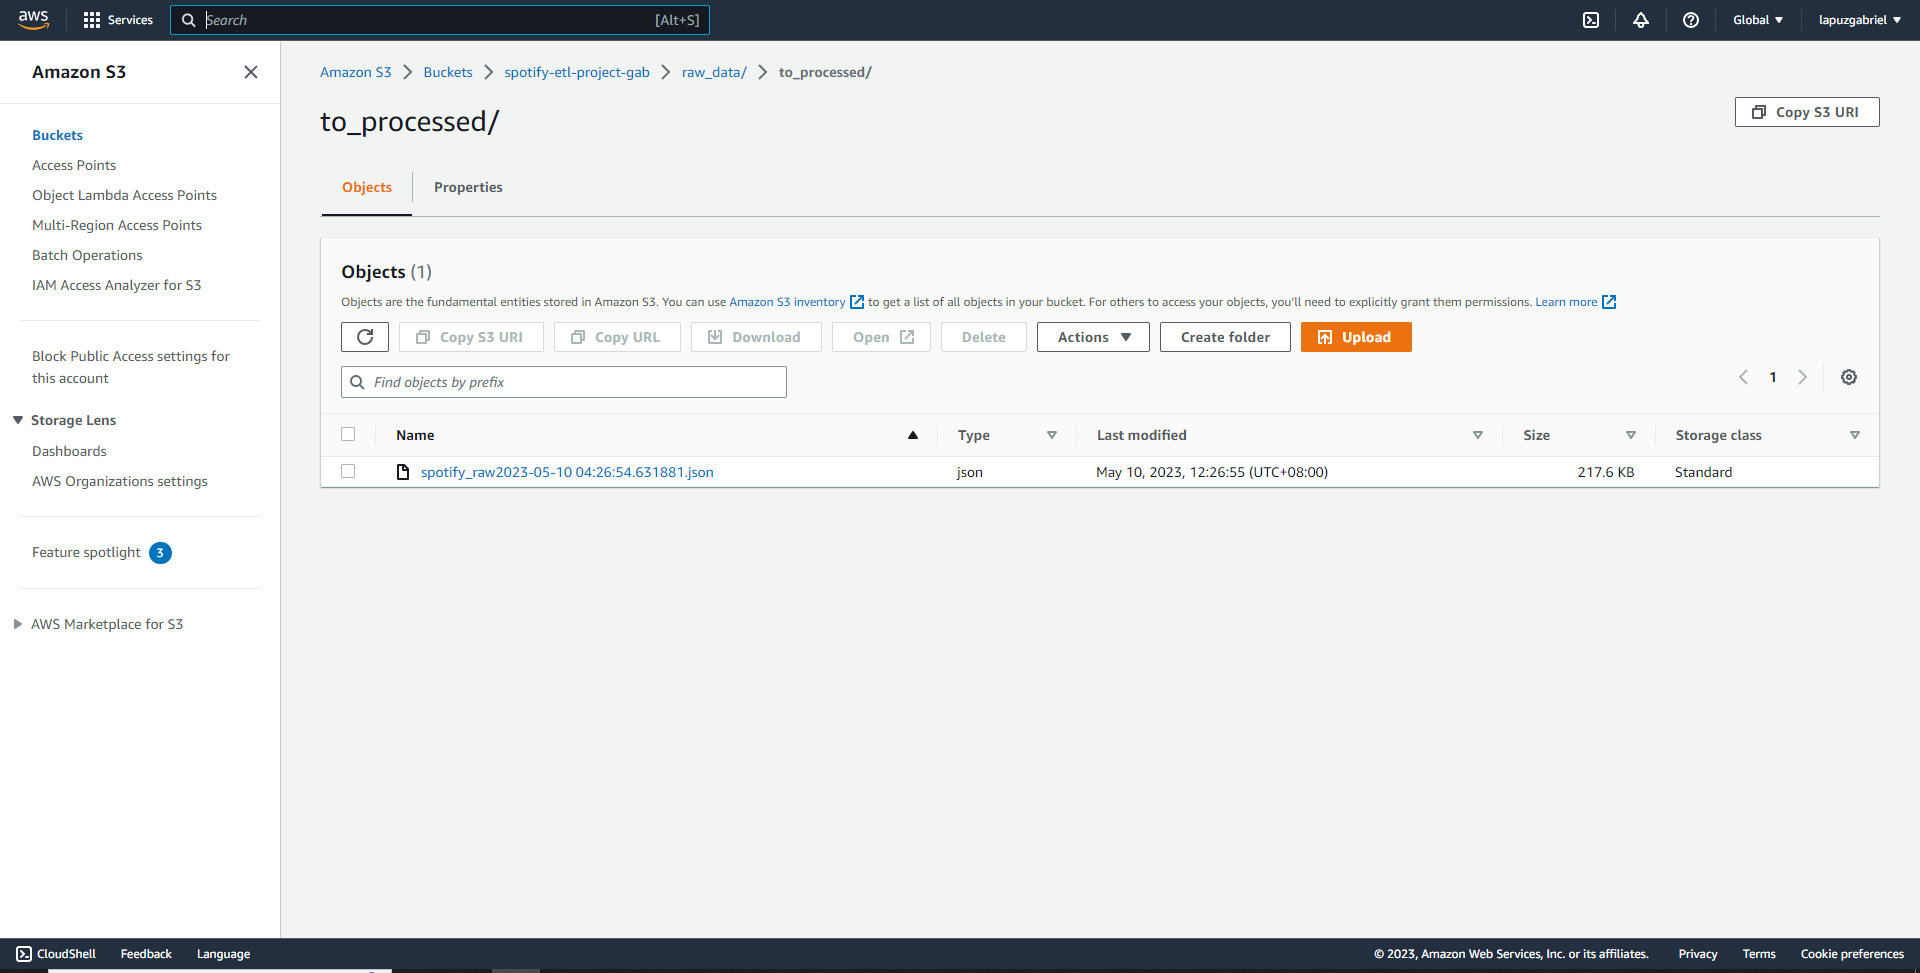The image size is (1920, 973).
Task: Open external link icon after Learn more
Action: pyautogui.click(x=1609, y=302)
